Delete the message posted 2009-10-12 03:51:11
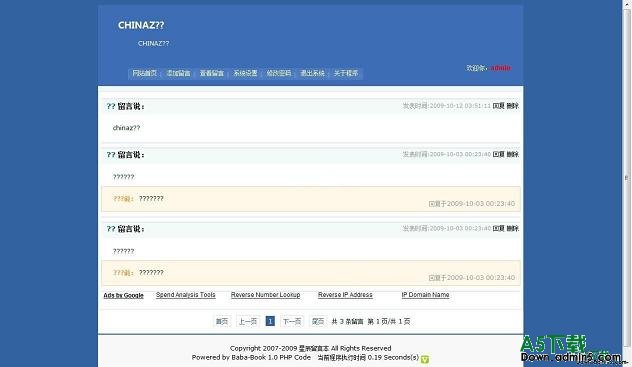 pos(513,106)
